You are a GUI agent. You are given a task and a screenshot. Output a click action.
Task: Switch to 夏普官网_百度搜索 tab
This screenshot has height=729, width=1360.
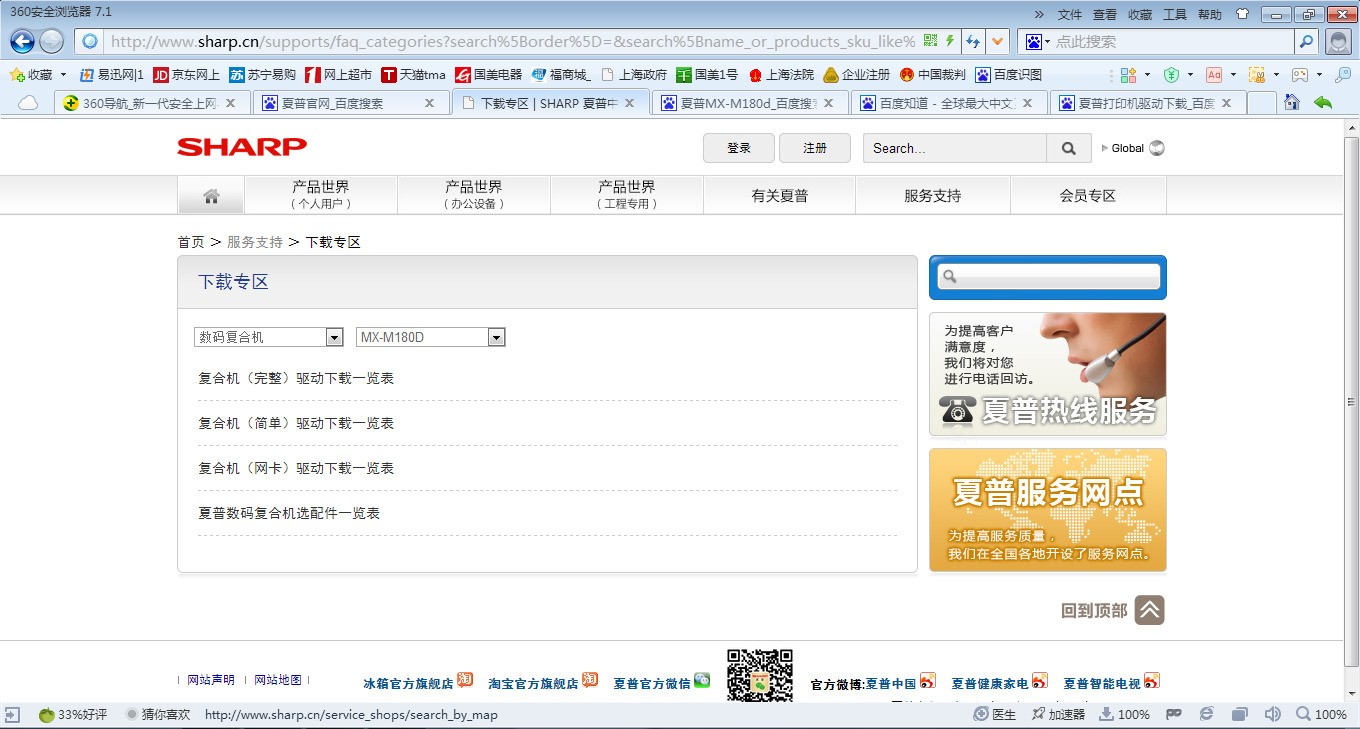point(350,103)
